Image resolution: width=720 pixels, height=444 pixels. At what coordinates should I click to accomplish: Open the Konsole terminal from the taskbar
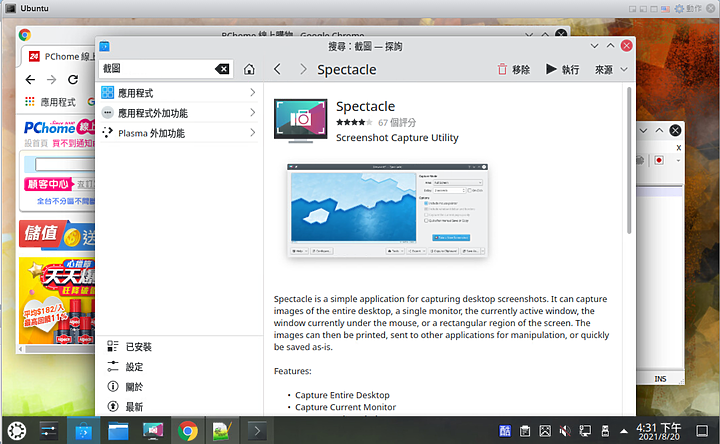coord(257,431)
